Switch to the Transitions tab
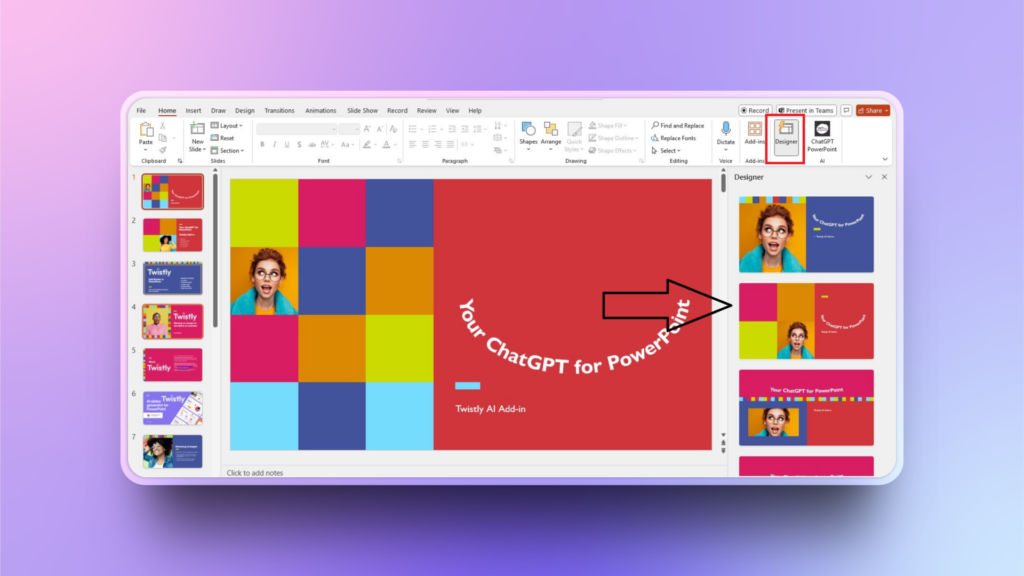1024x576 pixels. pos(279,110)
